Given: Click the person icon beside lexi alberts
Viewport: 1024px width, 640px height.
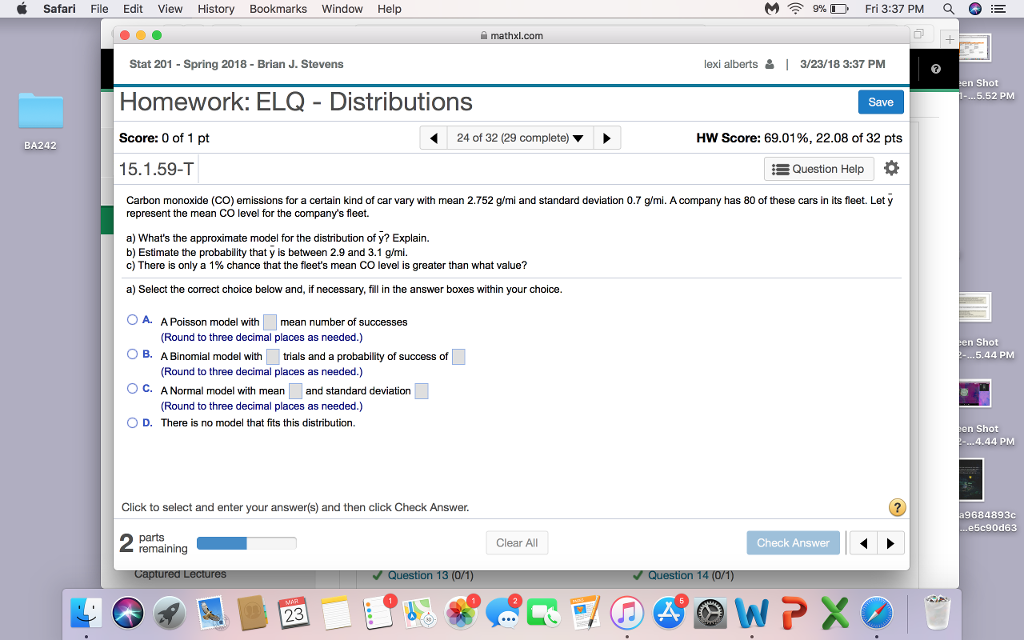Looking at the screenshot, I should 772,63.
